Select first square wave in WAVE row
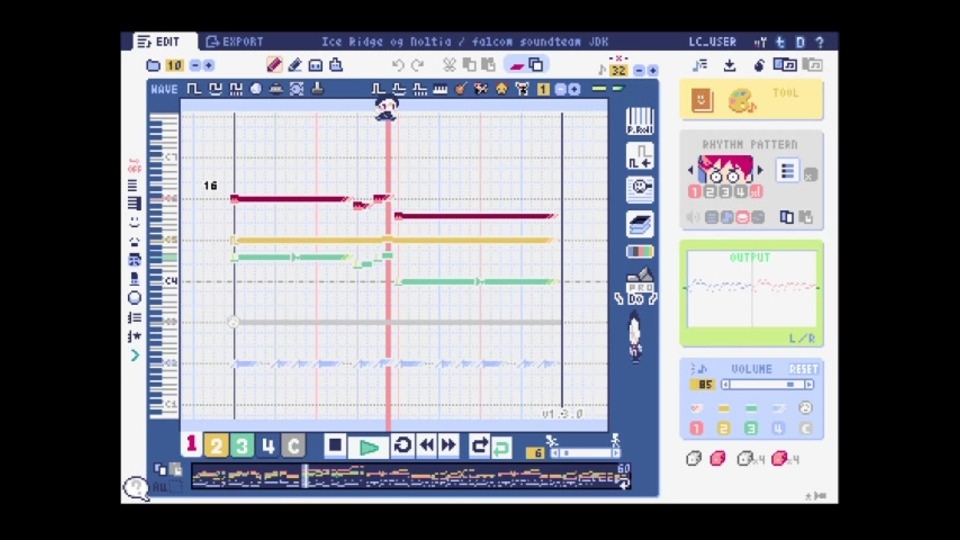 pos(194,89)
